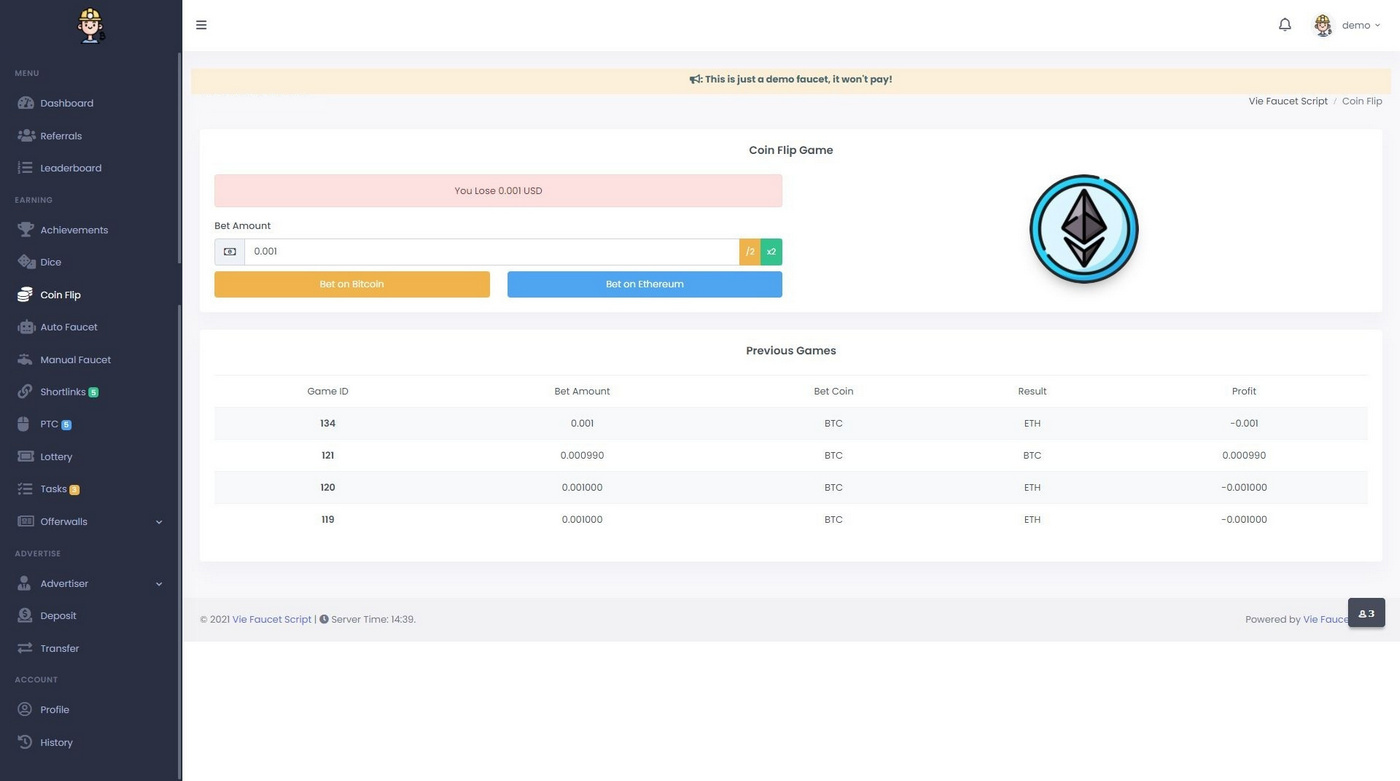Halve the bet with /2 button
The height and width of the screenshot is (781, 1400).
[x=750, y=252]
